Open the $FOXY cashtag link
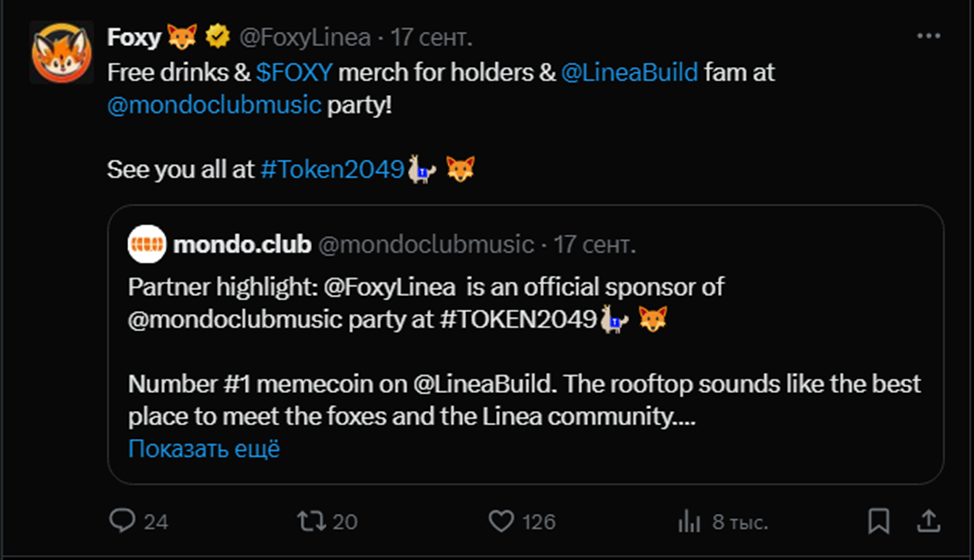 tap(295, 72)
